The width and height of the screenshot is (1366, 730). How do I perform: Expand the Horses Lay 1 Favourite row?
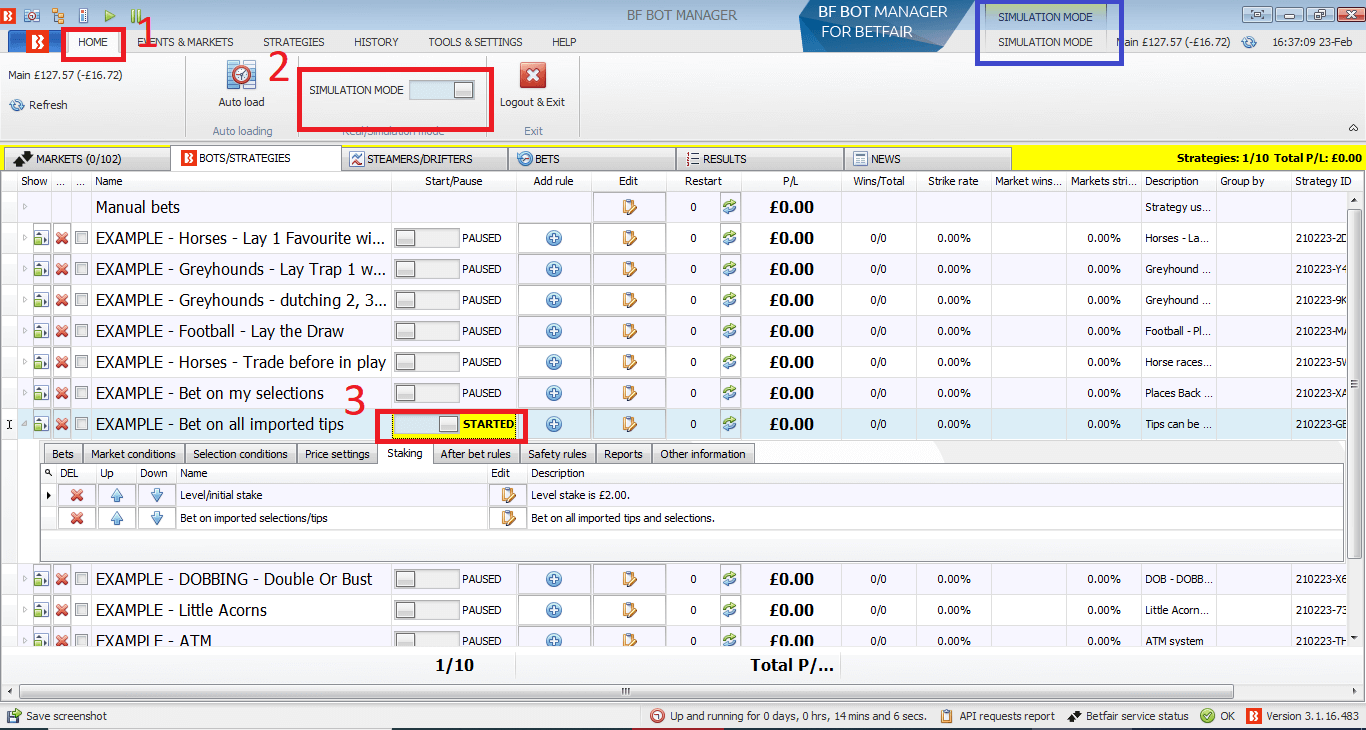coord(25,238)
